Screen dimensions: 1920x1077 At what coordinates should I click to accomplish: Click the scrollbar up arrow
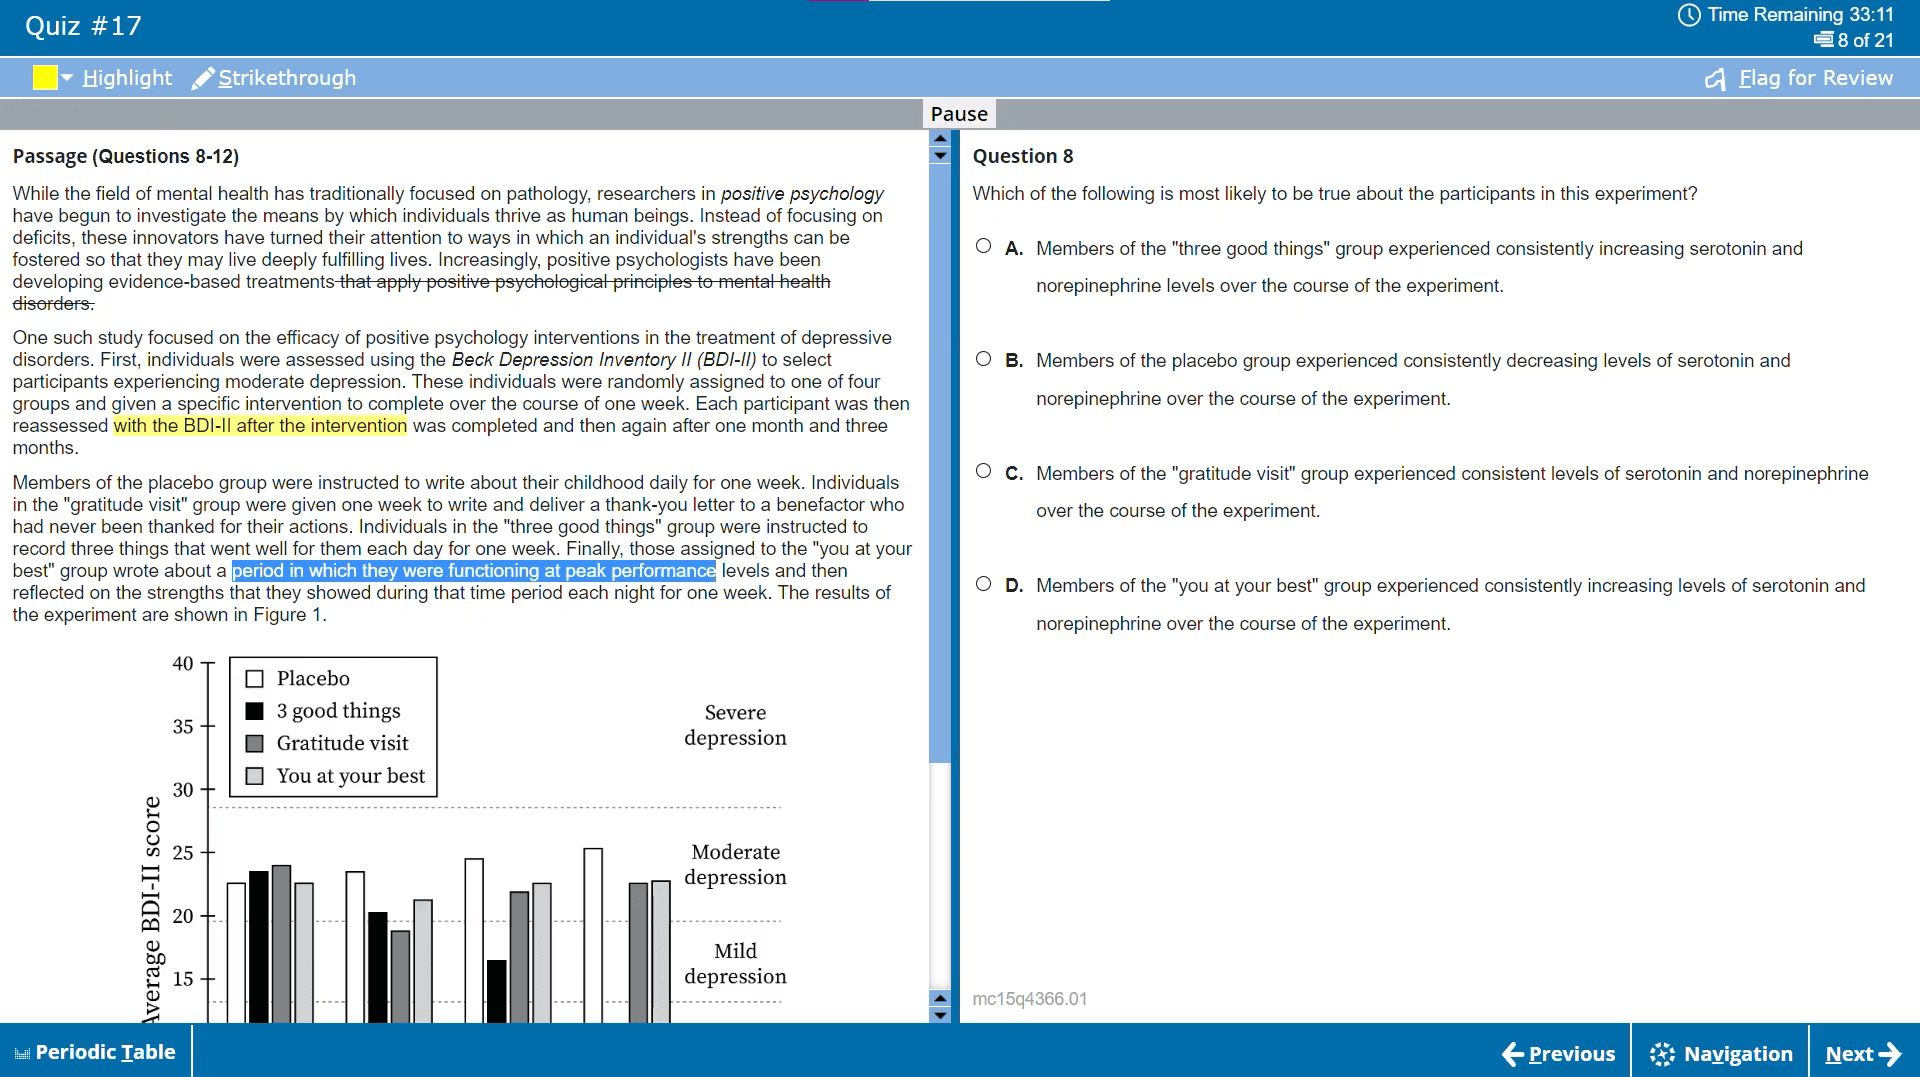pos(939,139)
